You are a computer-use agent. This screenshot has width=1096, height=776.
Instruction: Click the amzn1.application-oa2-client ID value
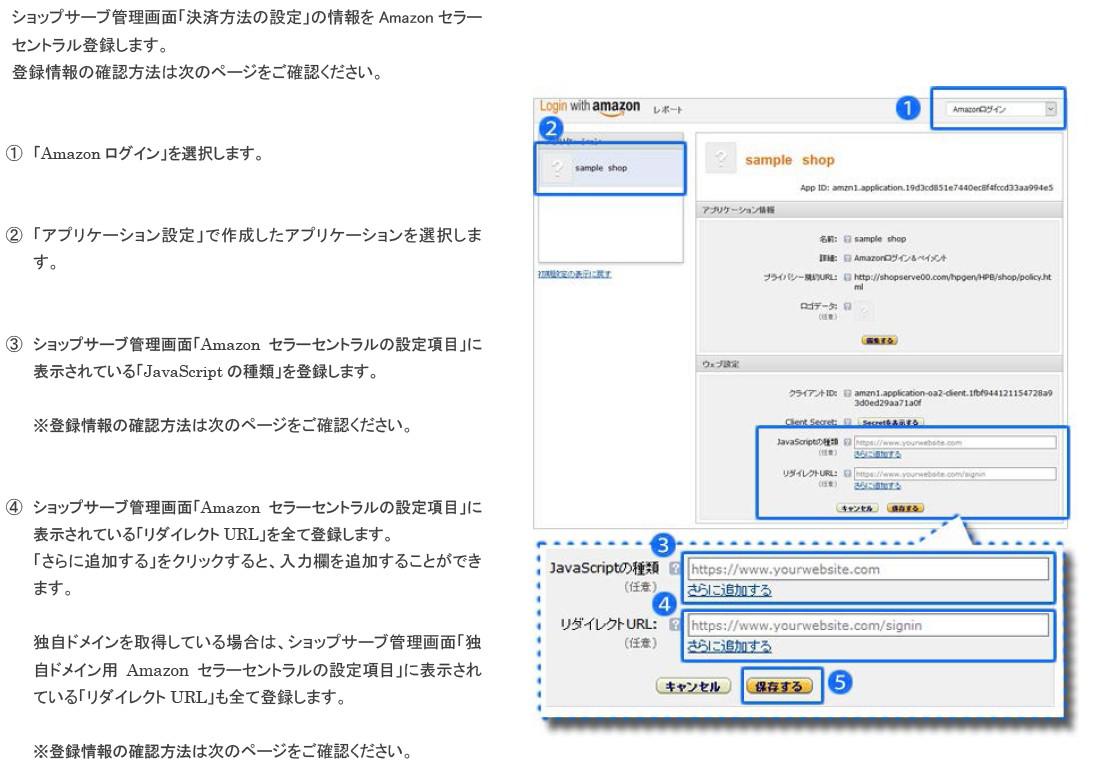click(953, 398)
